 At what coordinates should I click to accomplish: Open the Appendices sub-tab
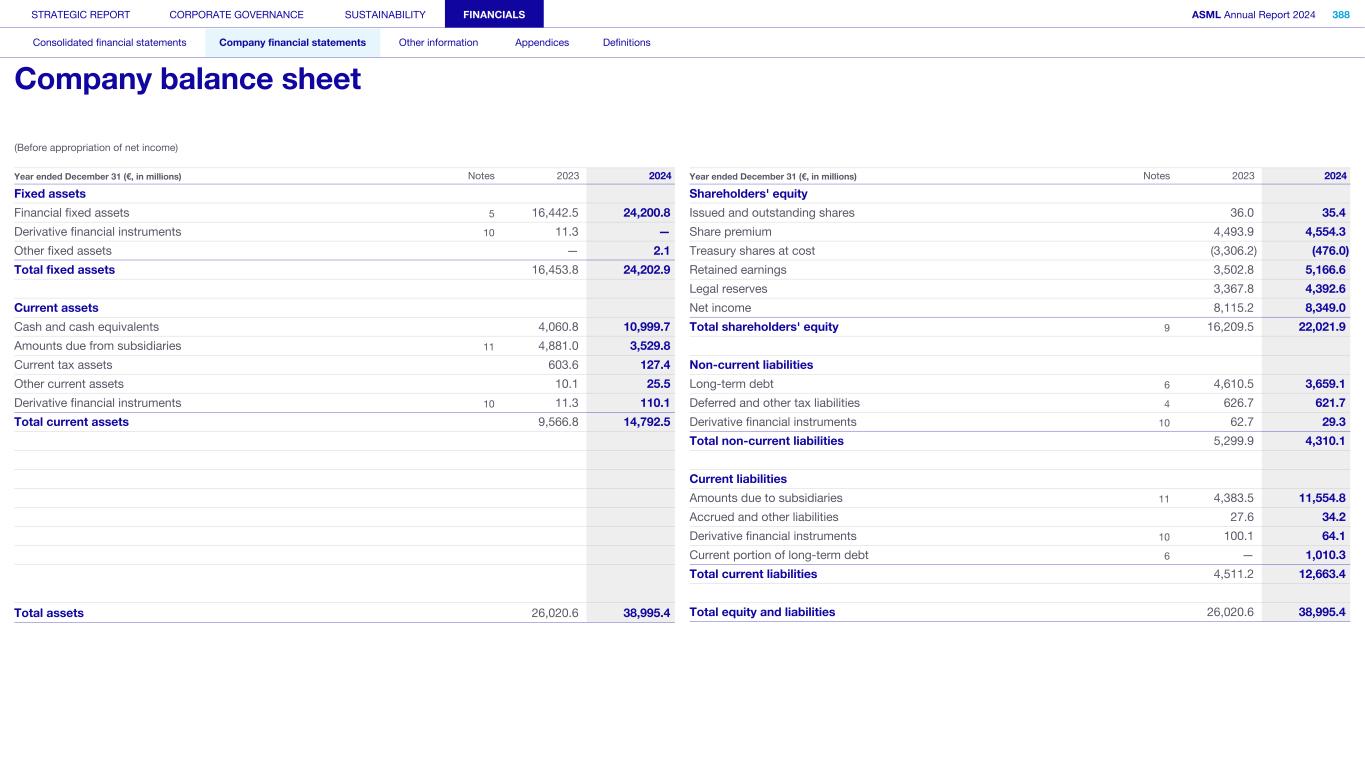[541, 43]
